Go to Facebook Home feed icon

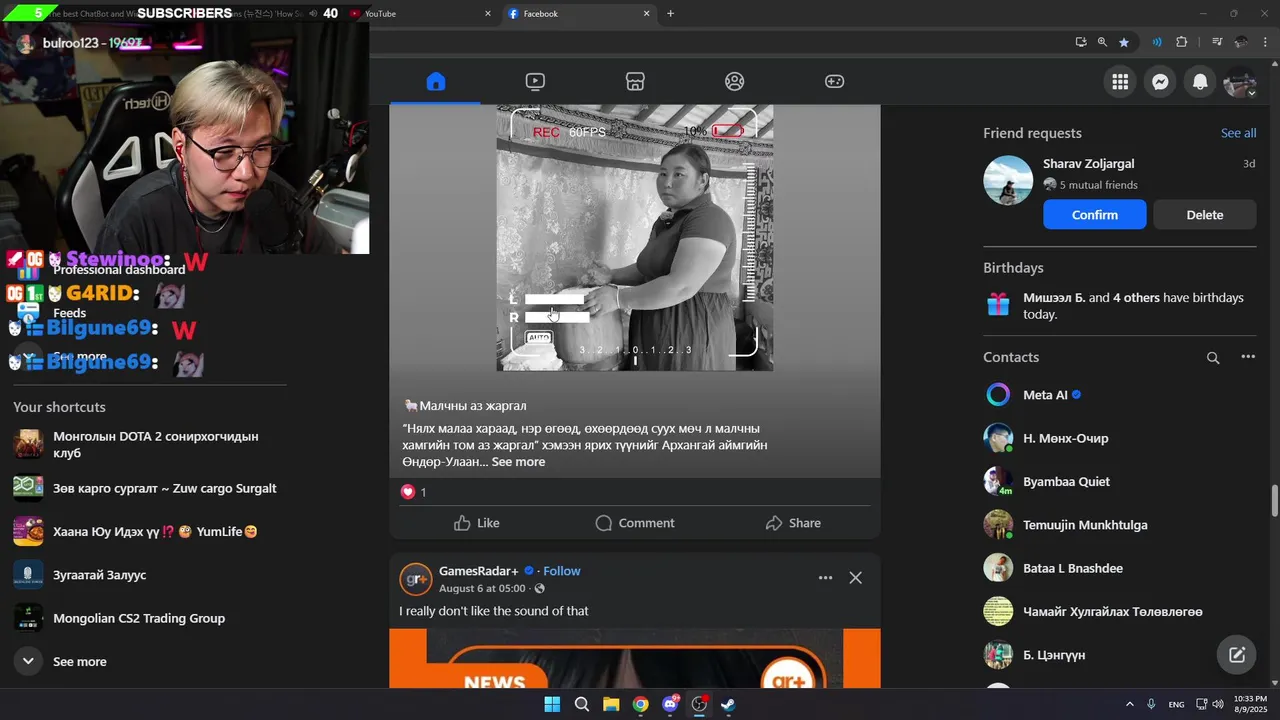point(435,82)
